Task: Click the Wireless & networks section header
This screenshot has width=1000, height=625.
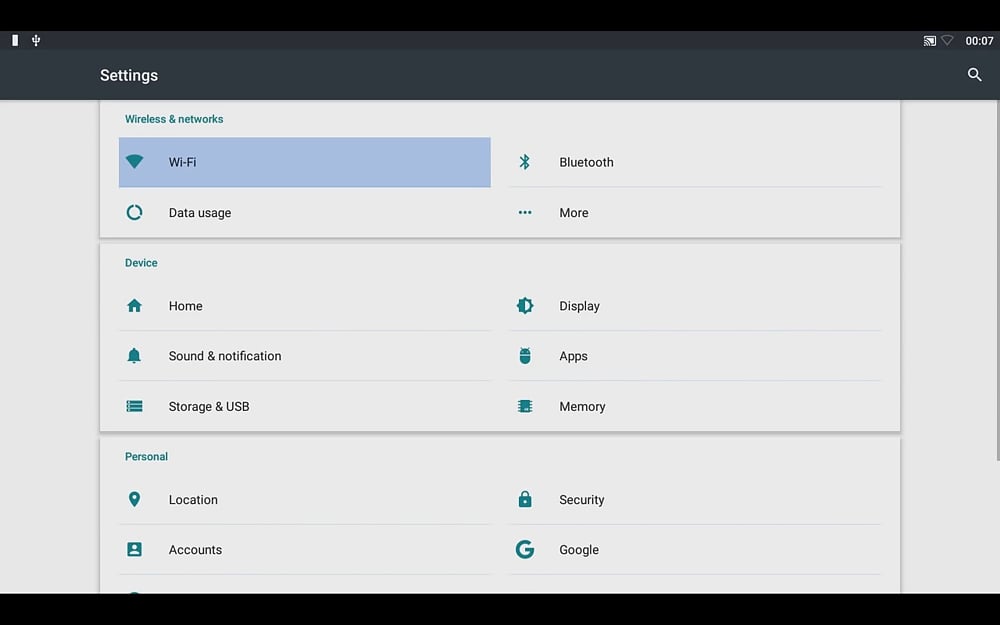Action: tap(174, 119)
